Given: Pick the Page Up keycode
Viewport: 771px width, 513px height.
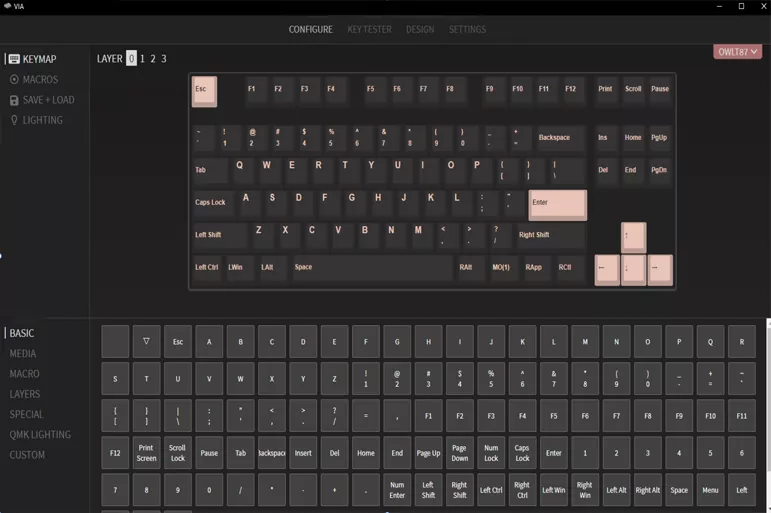Looking at the screenshot, I should 428,453.
